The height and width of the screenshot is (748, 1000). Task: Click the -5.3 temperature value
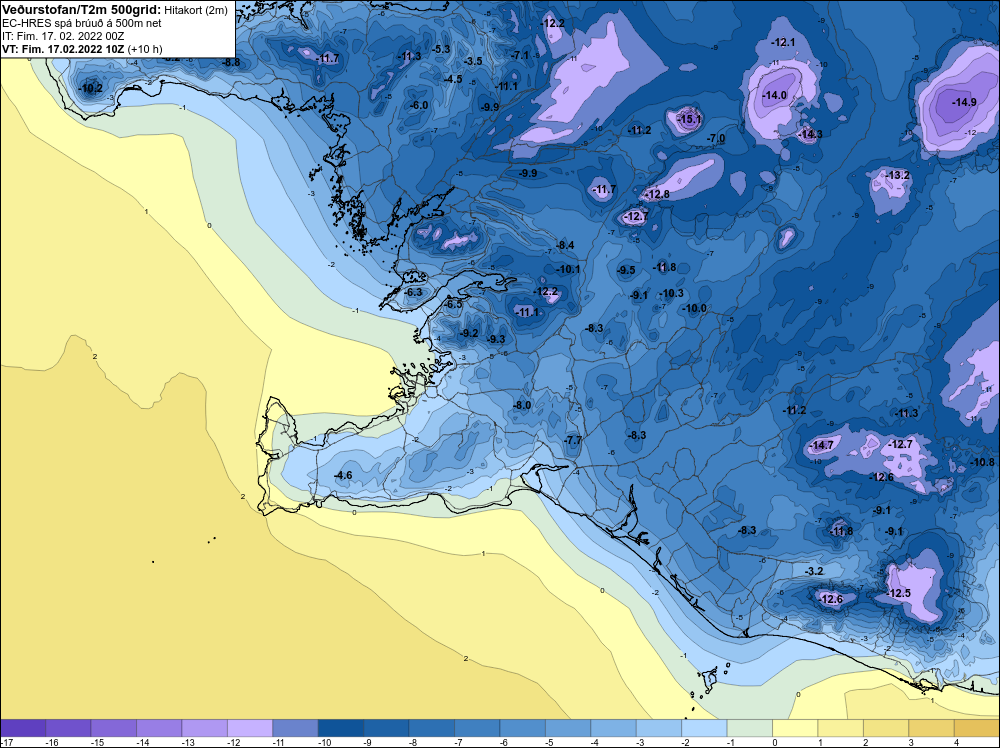point(441,49)
